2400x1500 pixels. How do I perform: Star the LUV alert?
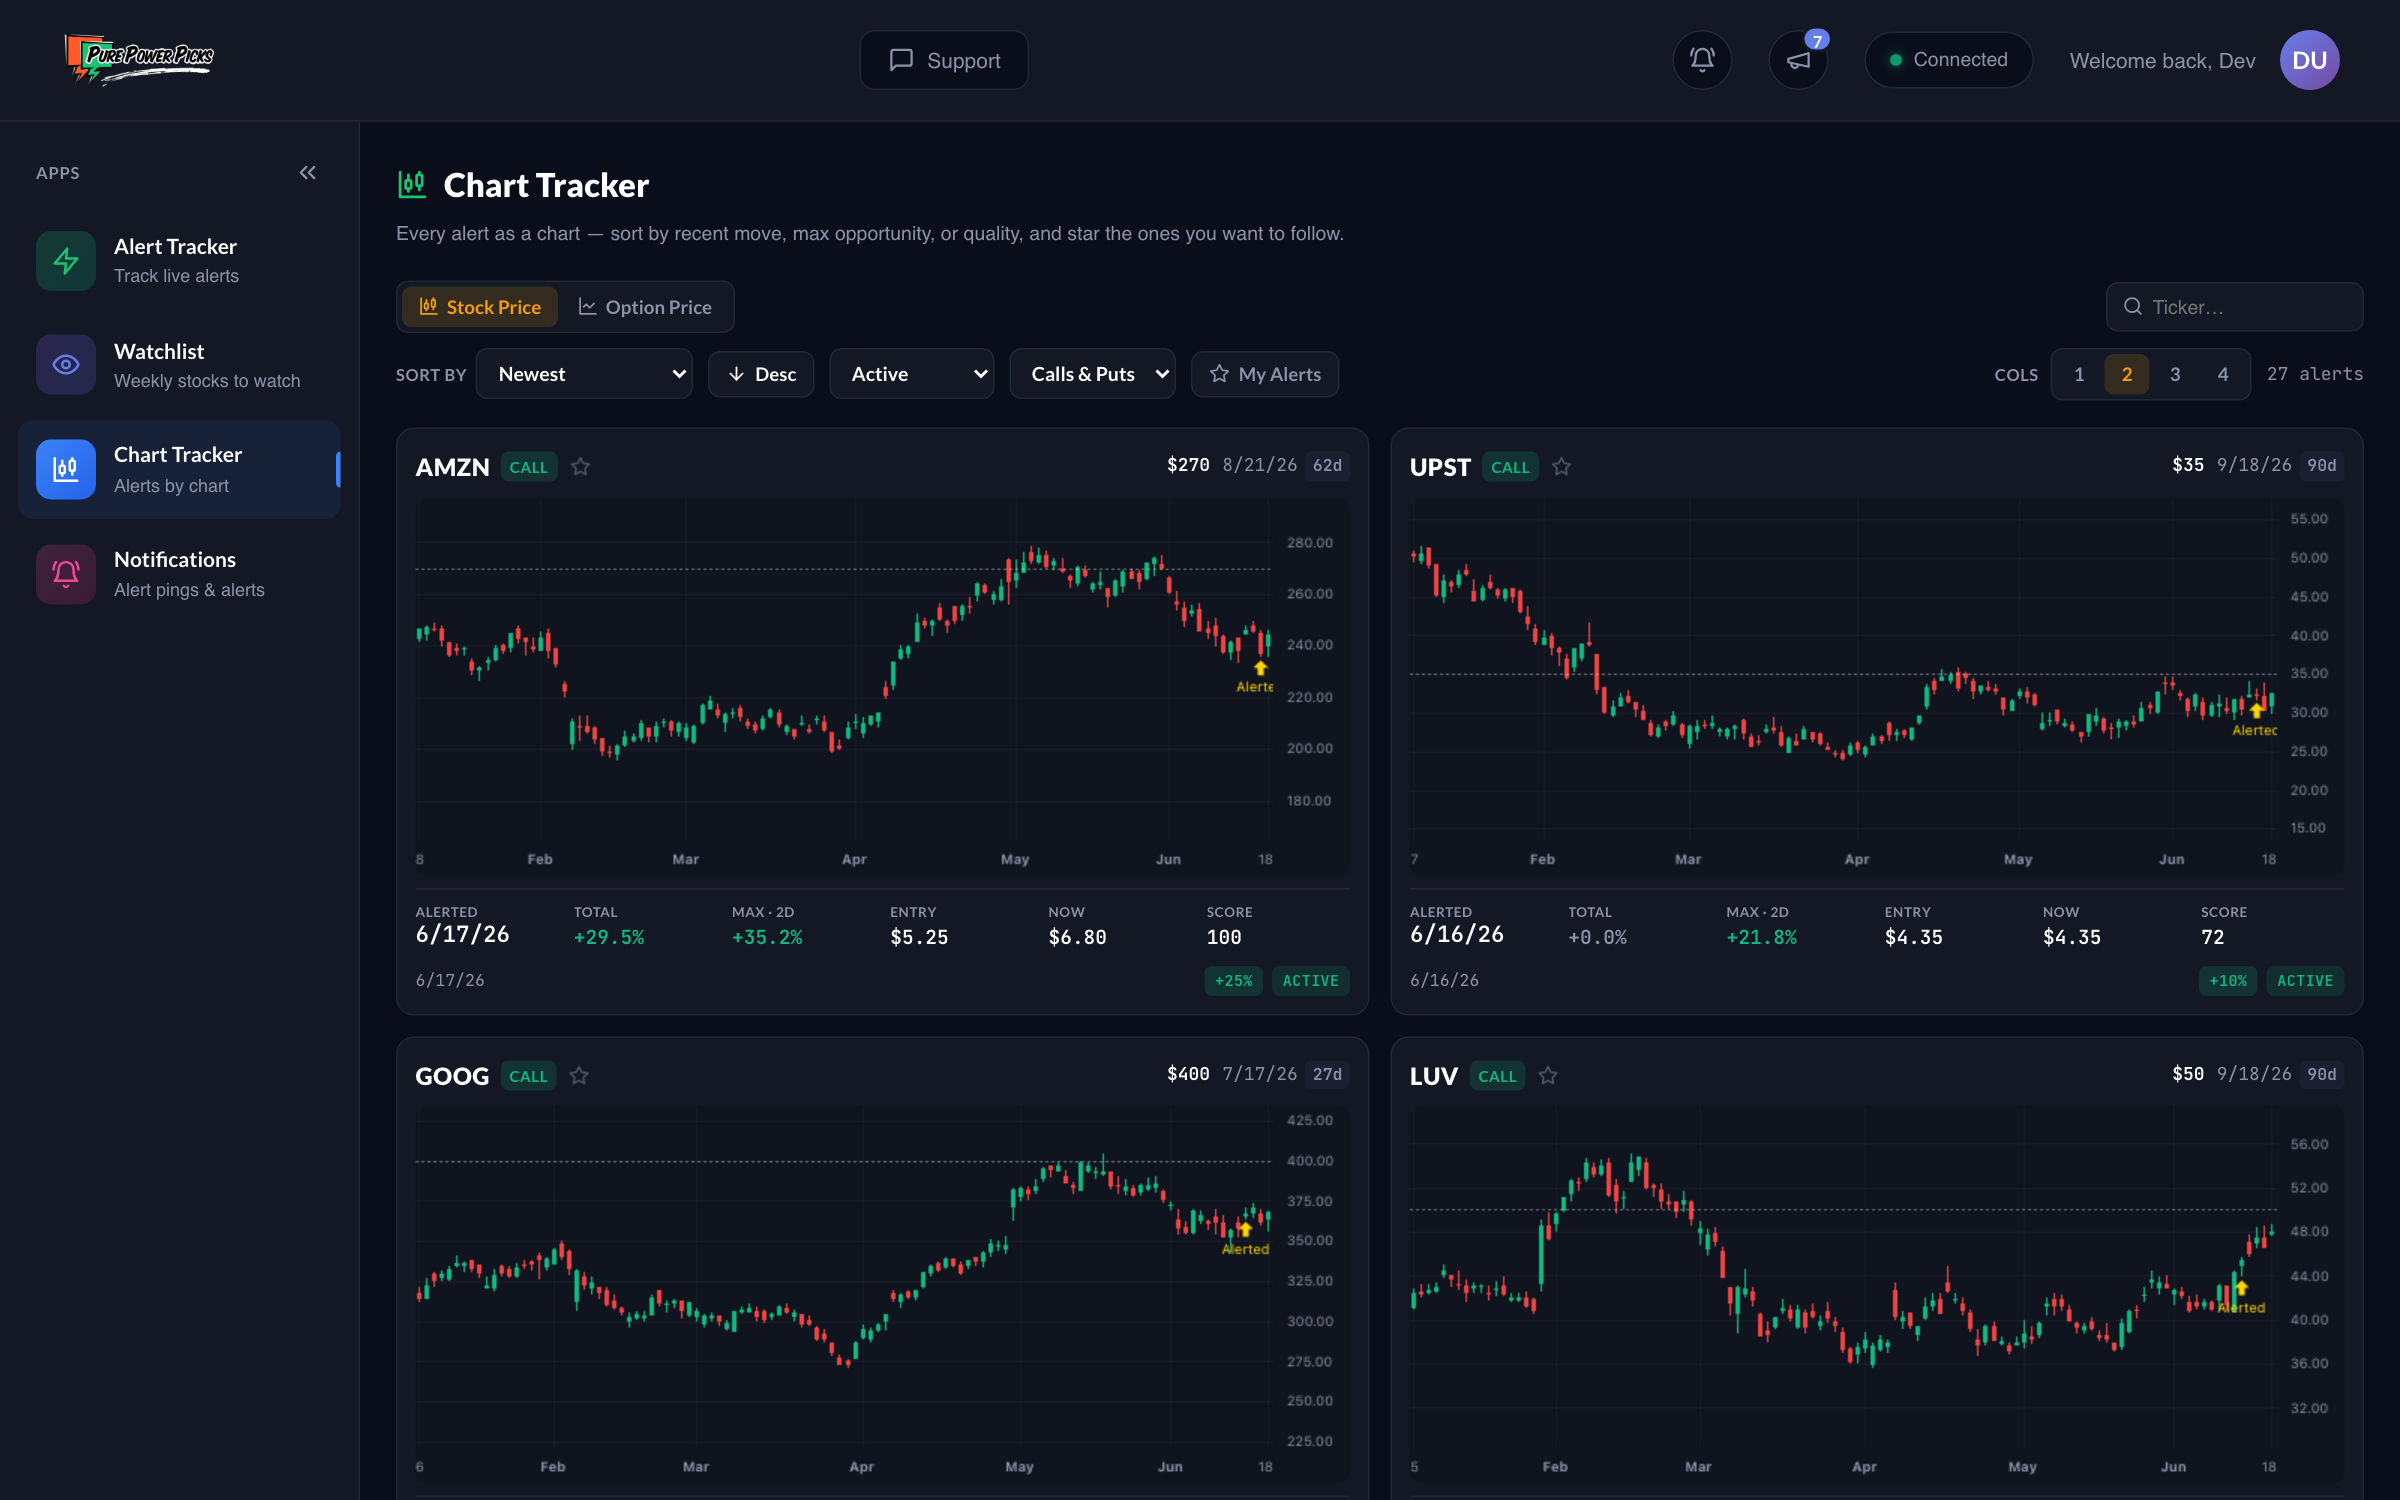(1548, 1075)
